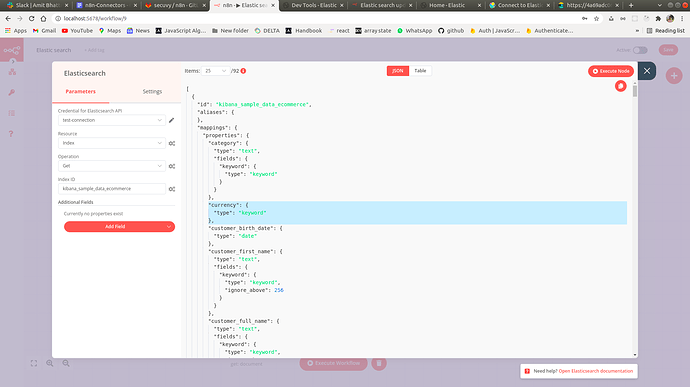
Task: Click the JSON output scrollbar thumb
Action: [635, 91]
